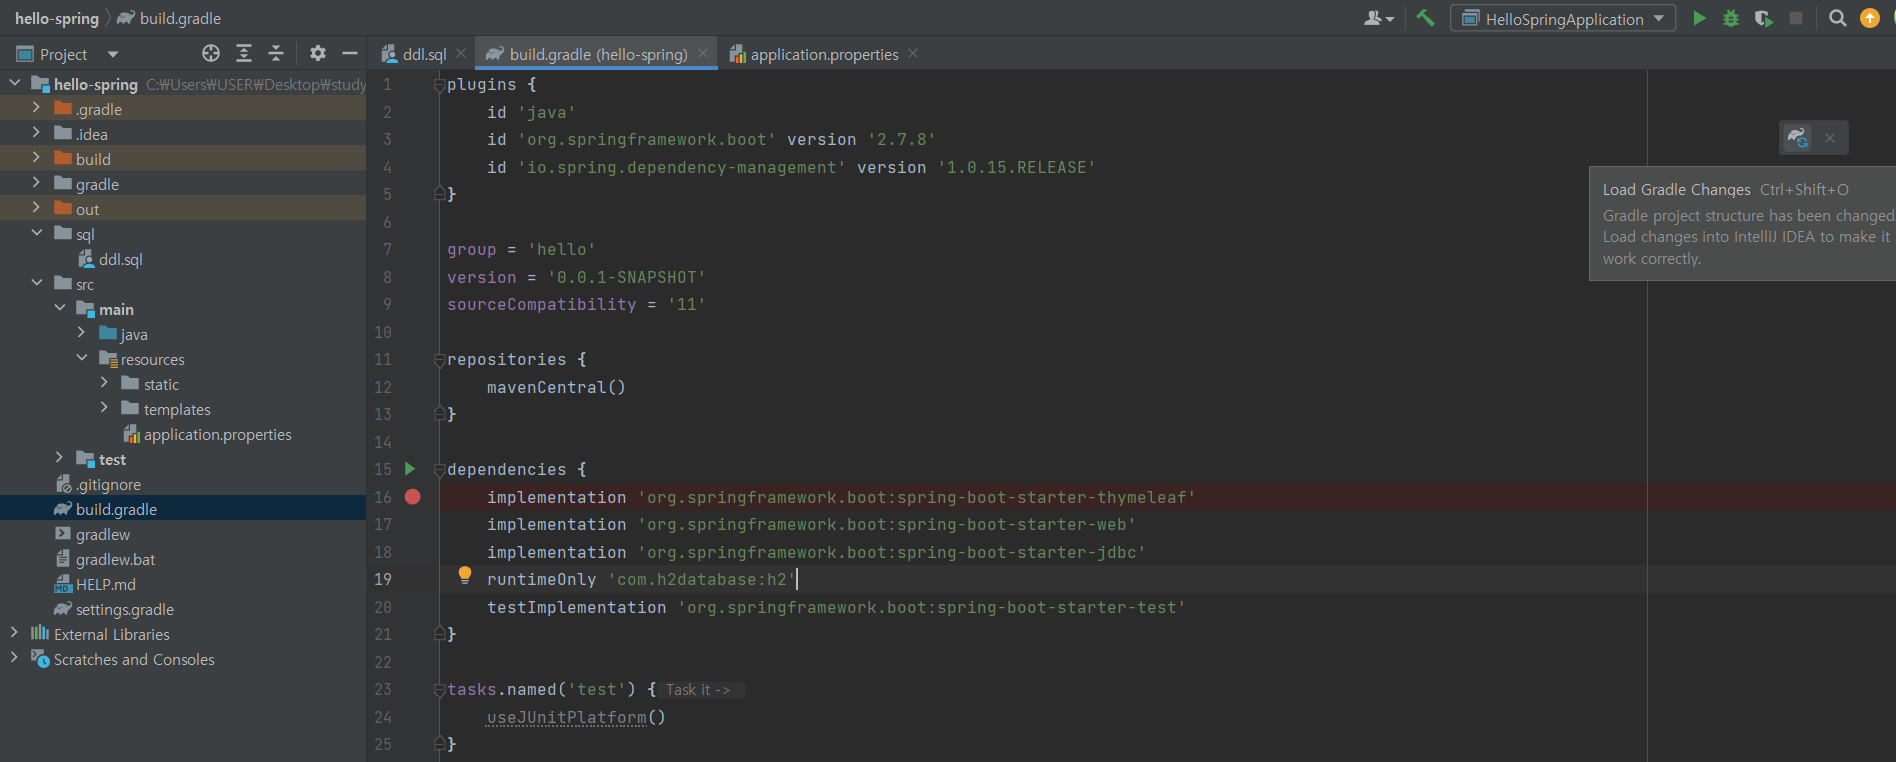Screen dimensions: 1896x762
Task: Expand the static folder
Action: (x=104, y=384)
